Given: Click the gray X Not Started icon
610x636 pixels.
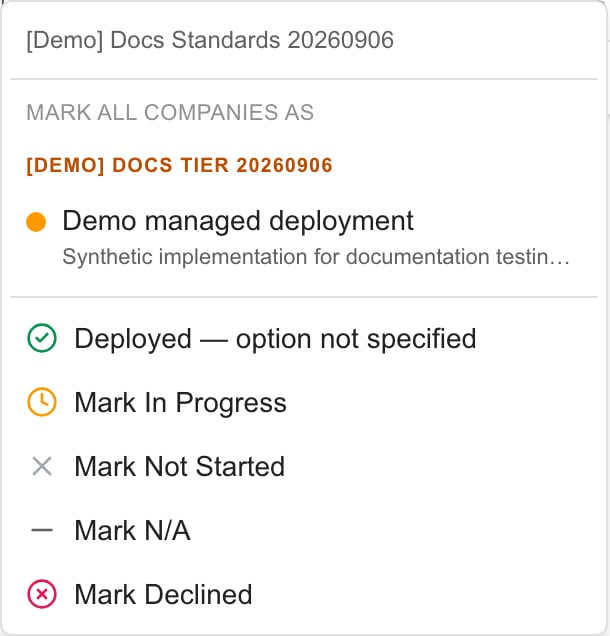Looking at the screenshot, I should tap(42, 466).
